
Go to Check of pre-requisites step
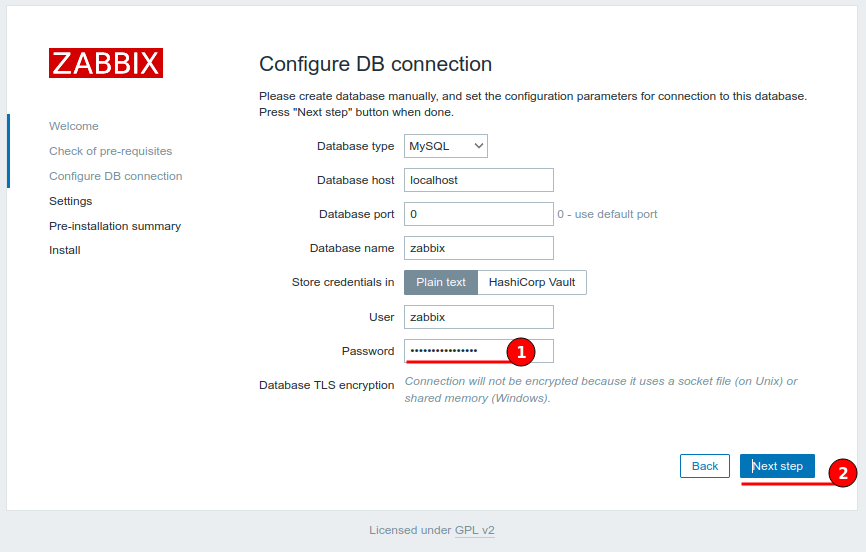[x=110, y=151]
